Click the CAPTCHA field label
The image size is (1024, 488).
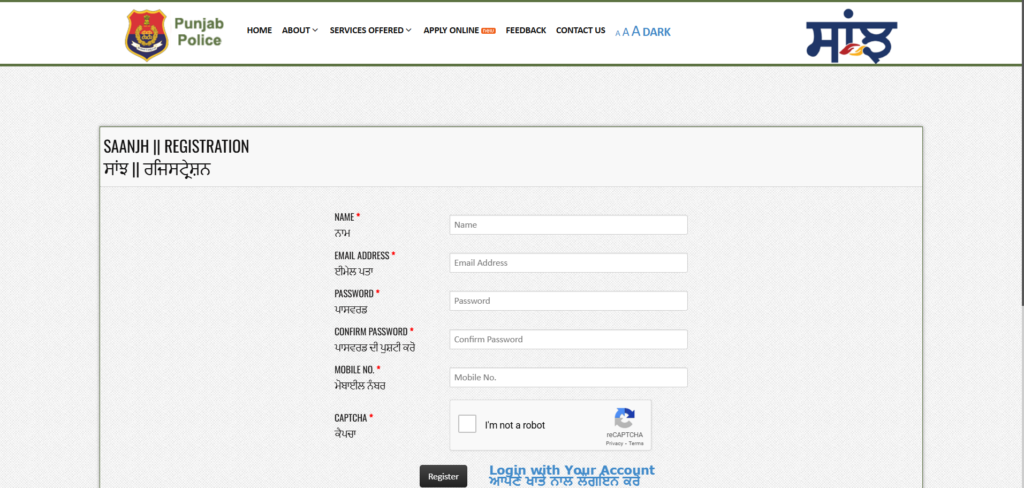(x=353, y=418)
